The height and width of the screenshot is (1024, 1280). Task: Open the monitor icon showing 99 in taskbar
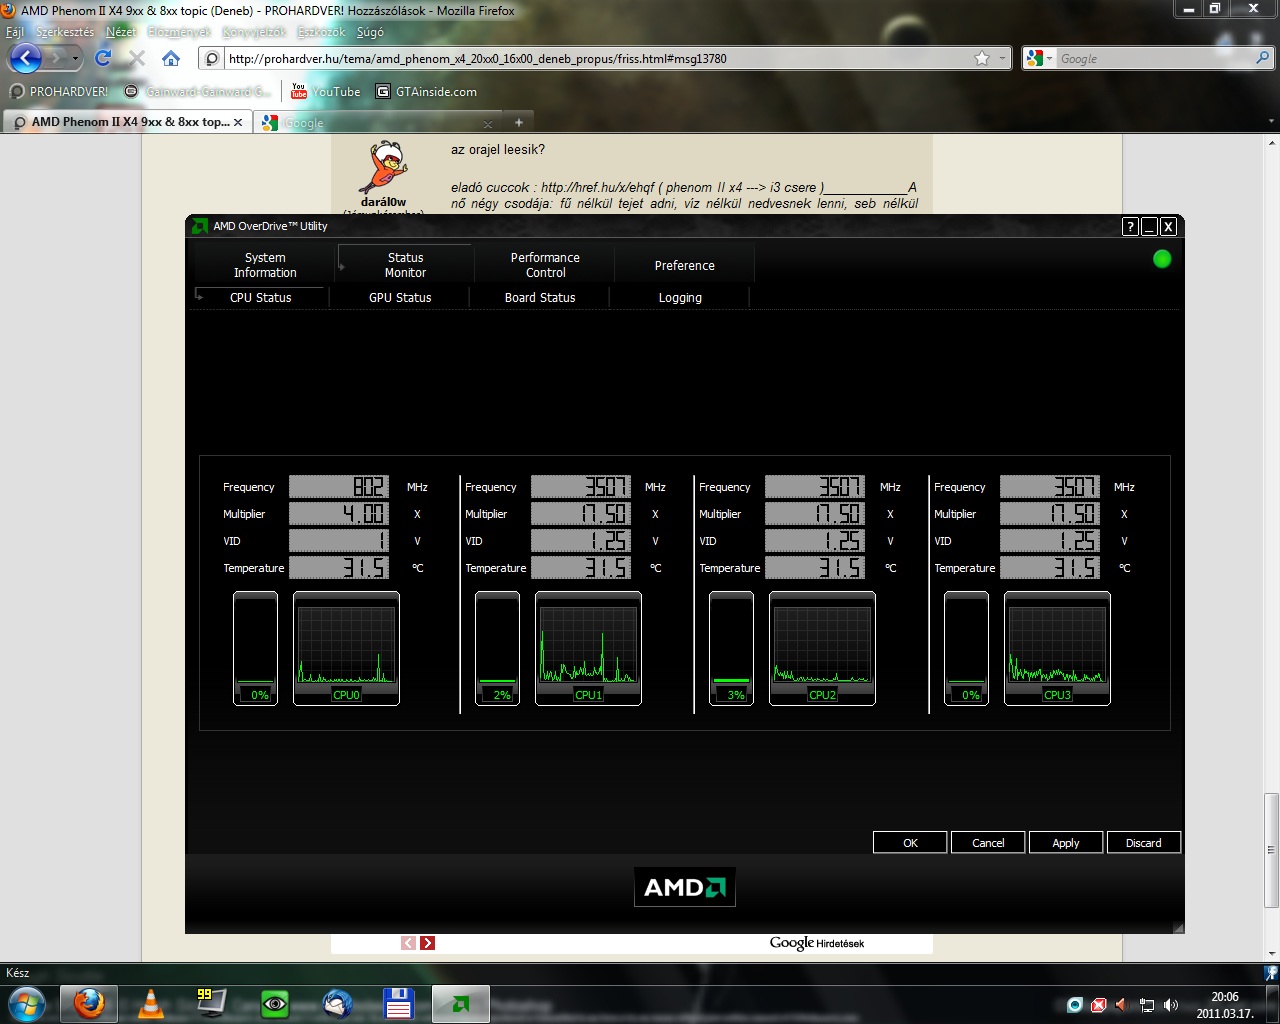click(x=212, y=1003)
